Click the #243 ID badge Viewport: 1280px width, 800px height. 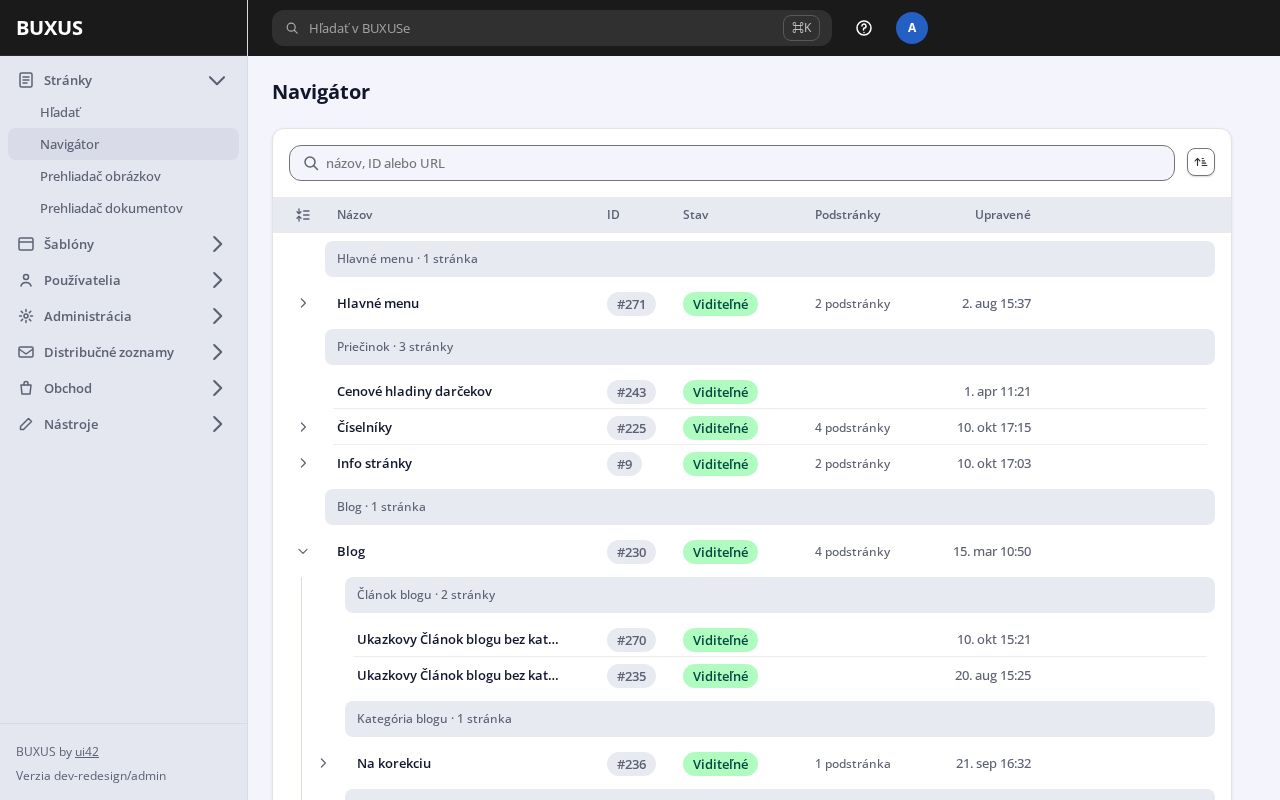click(631, 392)
